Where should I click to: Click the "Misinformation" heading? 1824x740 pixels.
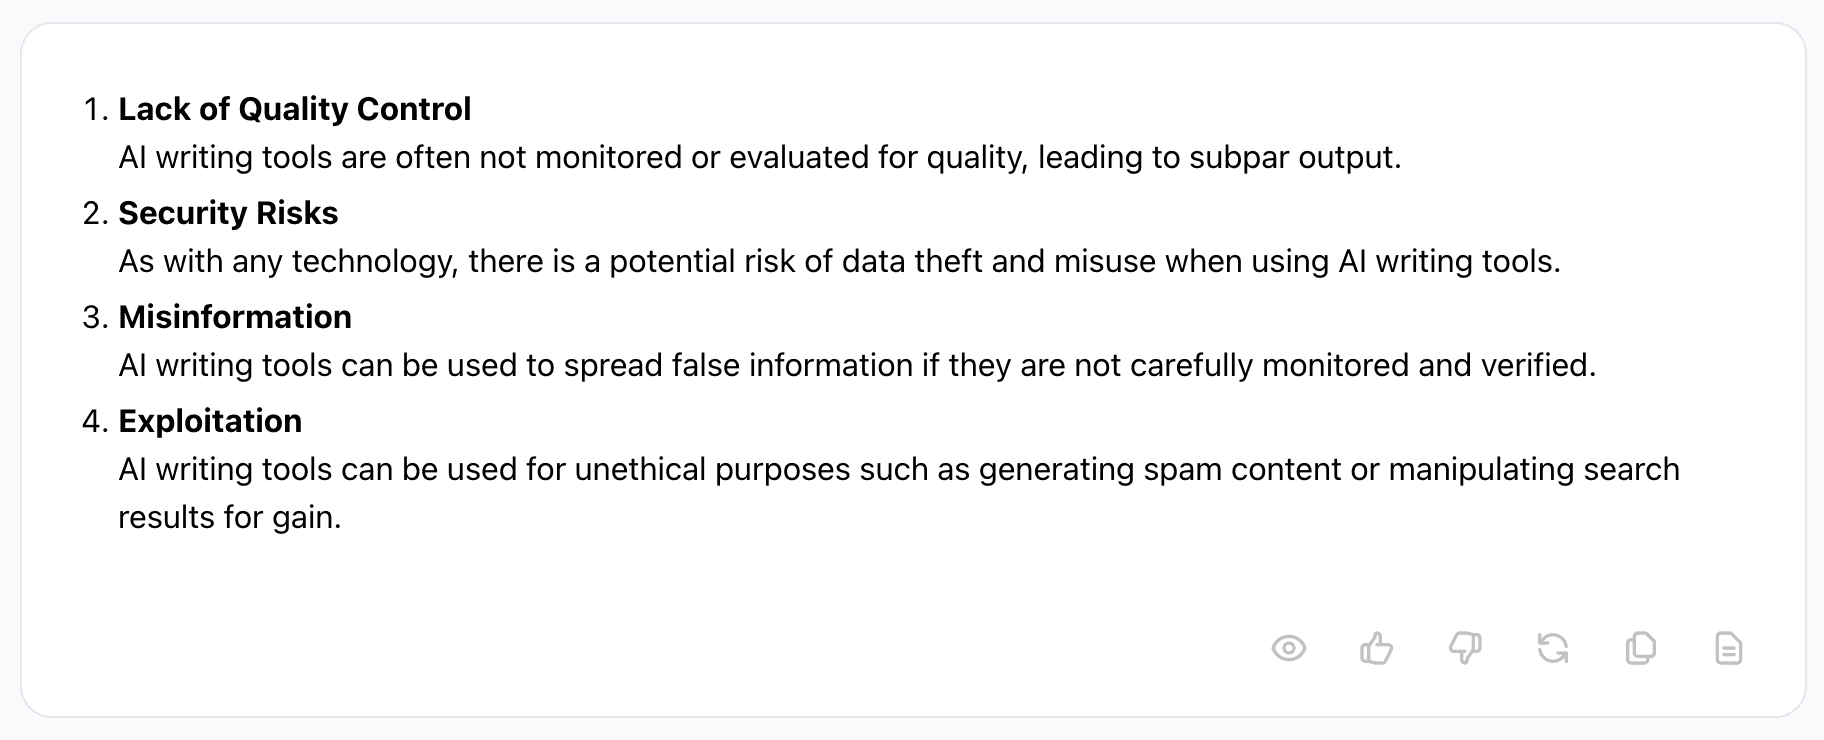235,317
